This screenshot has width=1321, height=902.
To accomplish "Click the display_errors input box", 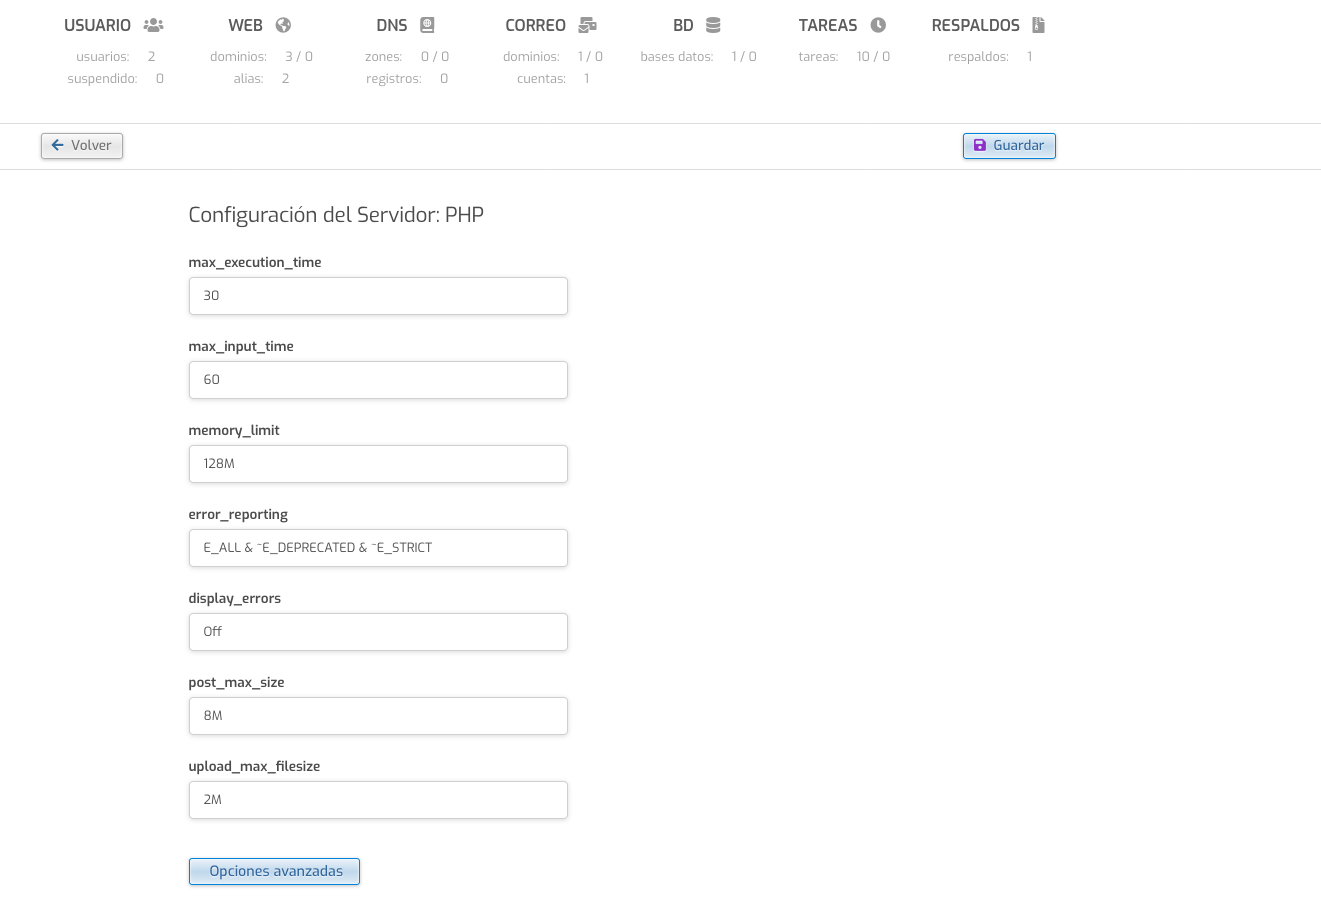I will click(x=378, y=632).
